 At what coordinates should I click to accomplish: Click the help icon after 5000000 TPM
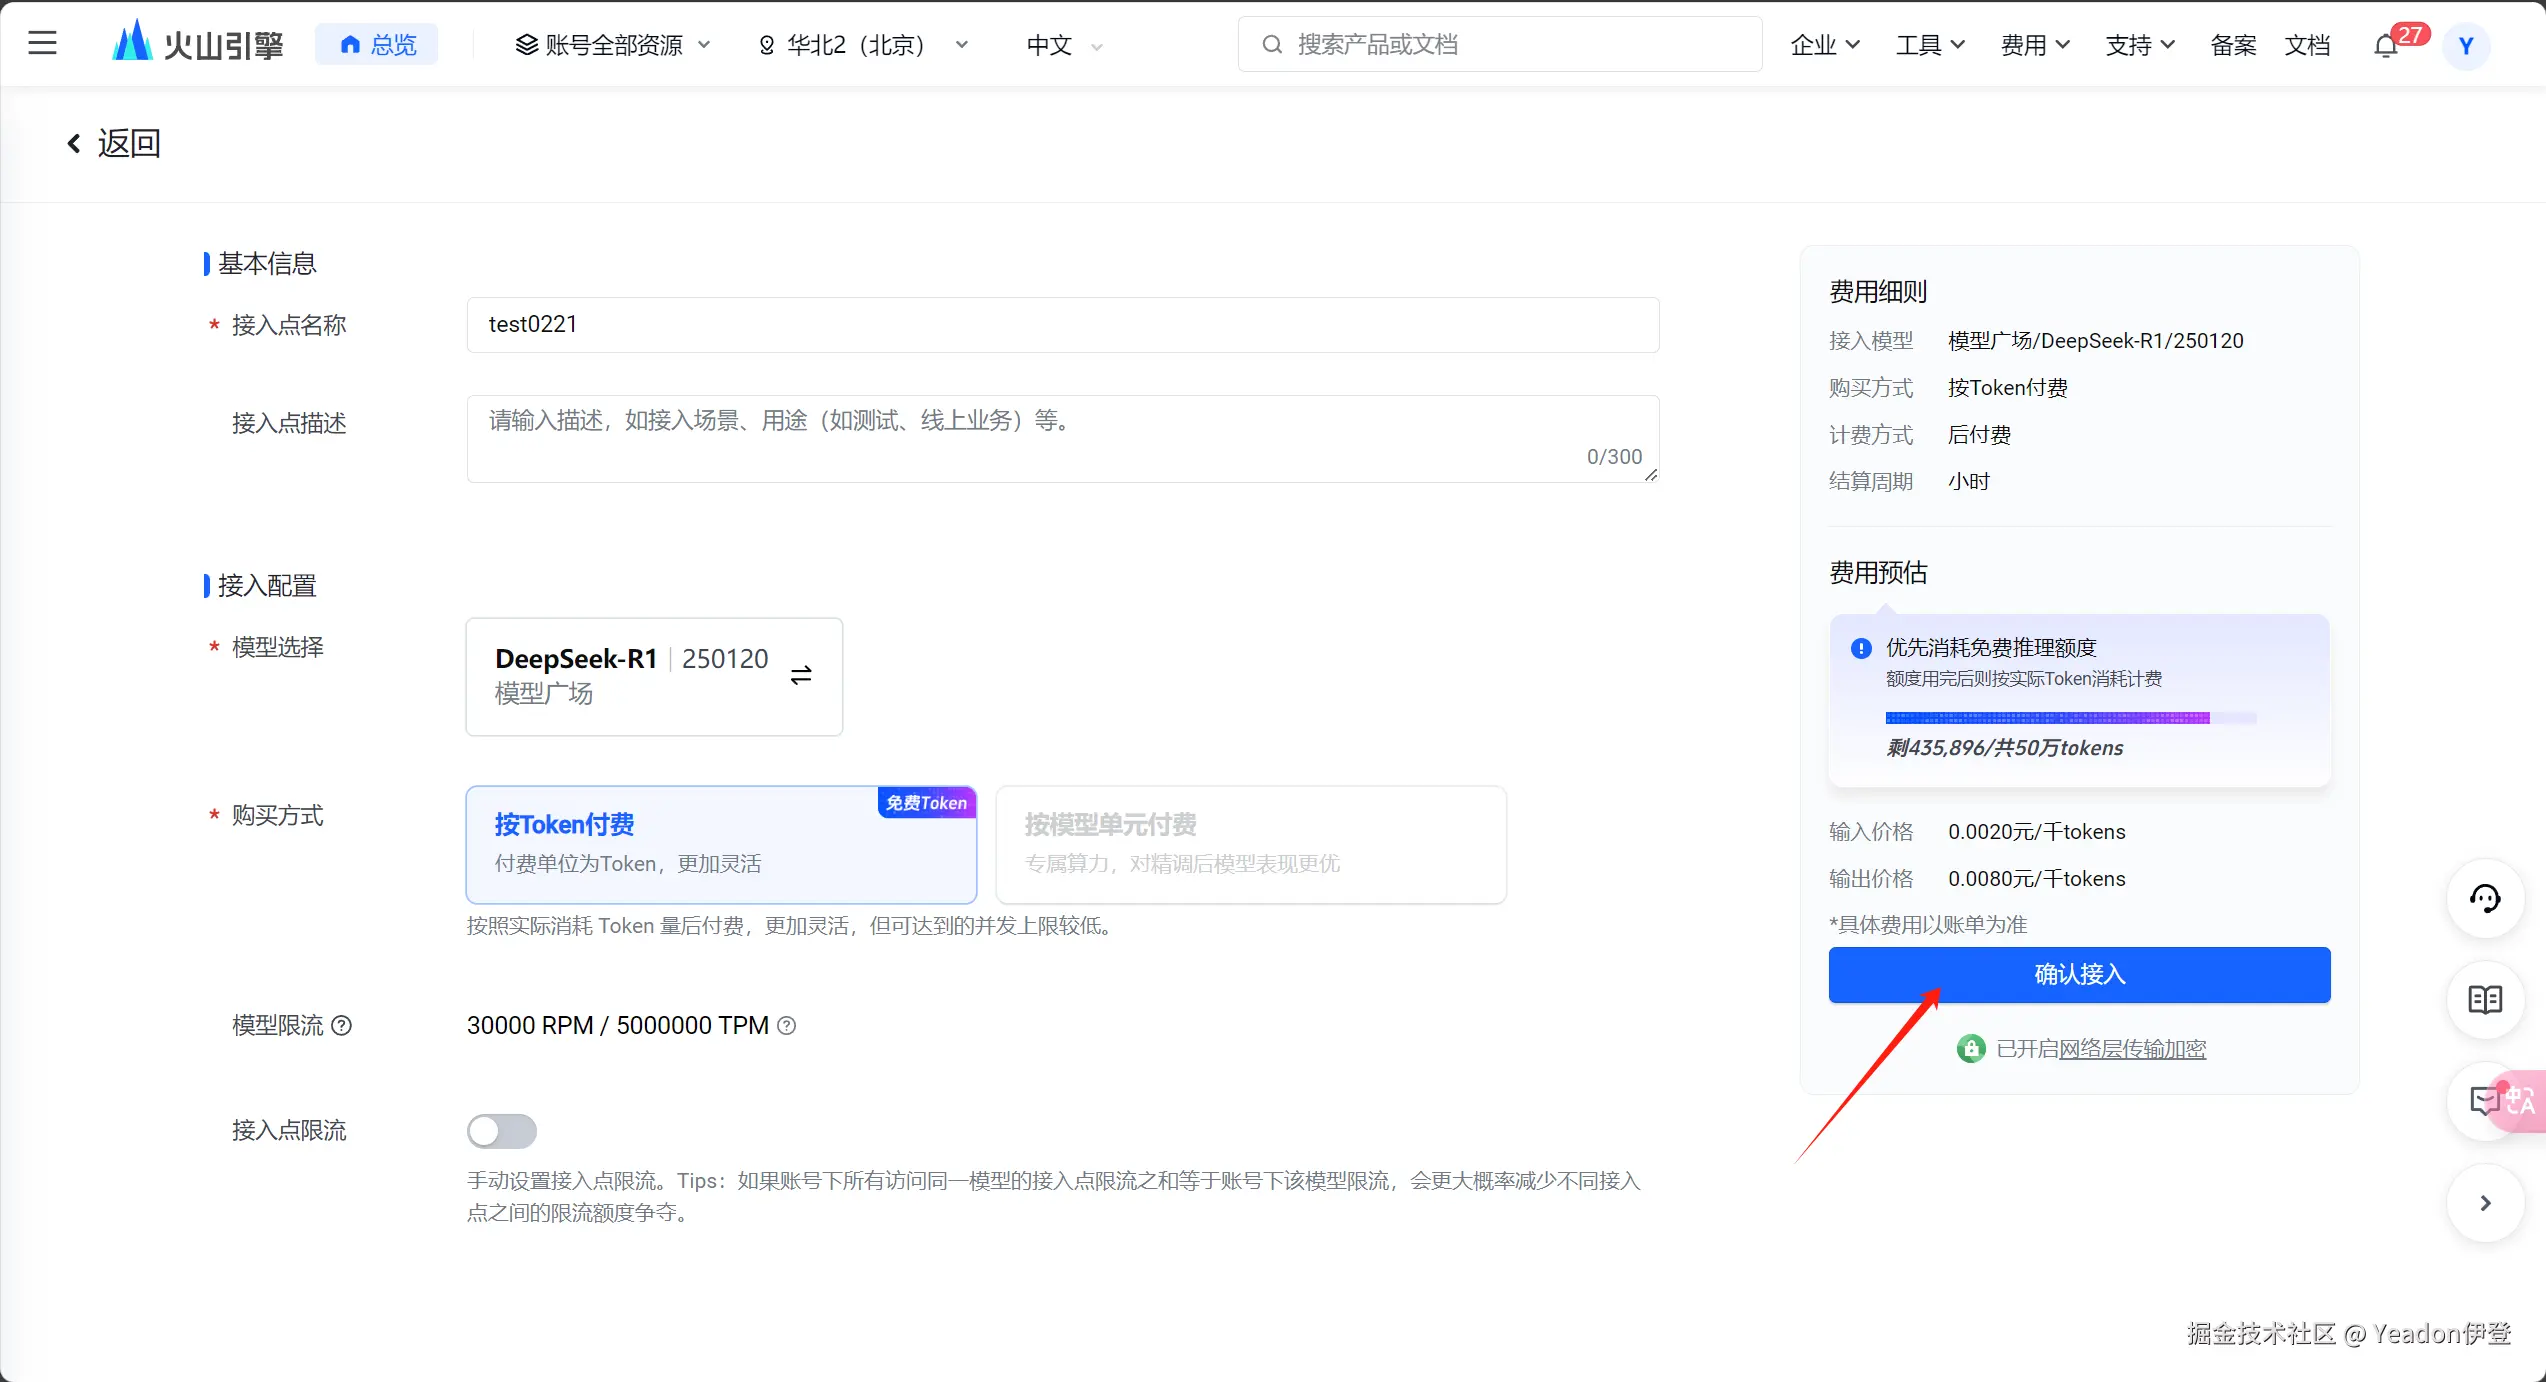pos(787,1025)
